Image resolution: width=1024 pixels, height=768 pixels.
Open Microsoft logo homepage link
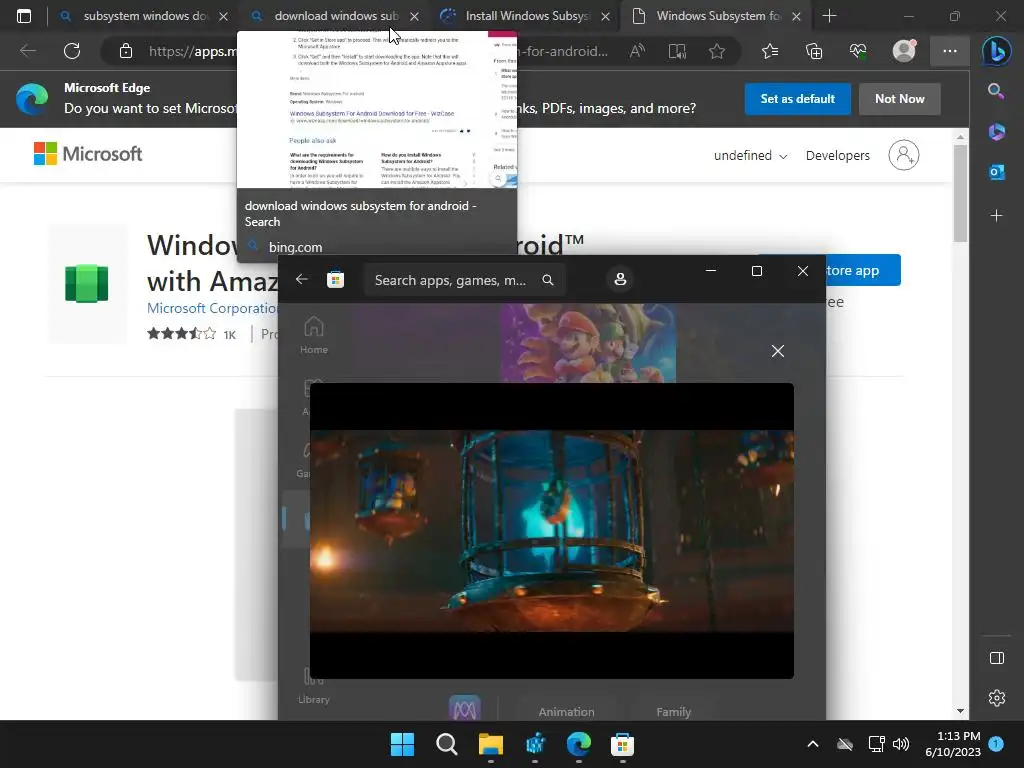(88, 154)
